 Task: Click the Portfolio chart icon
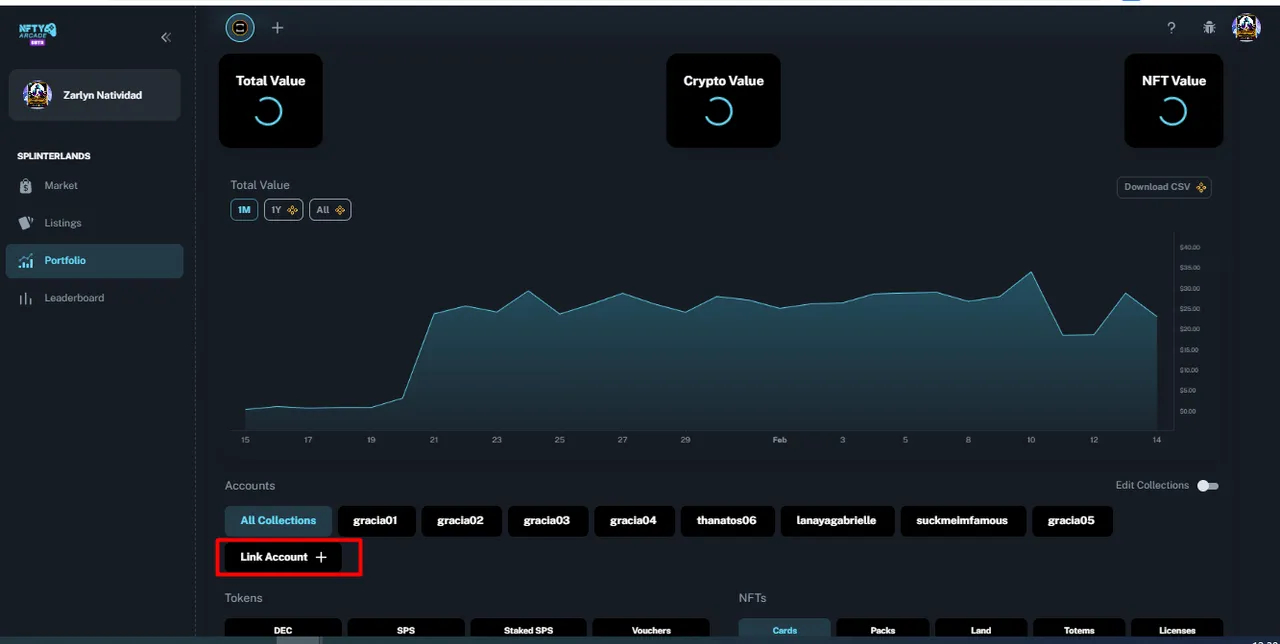pyautogui.click(x=26, y=261)
